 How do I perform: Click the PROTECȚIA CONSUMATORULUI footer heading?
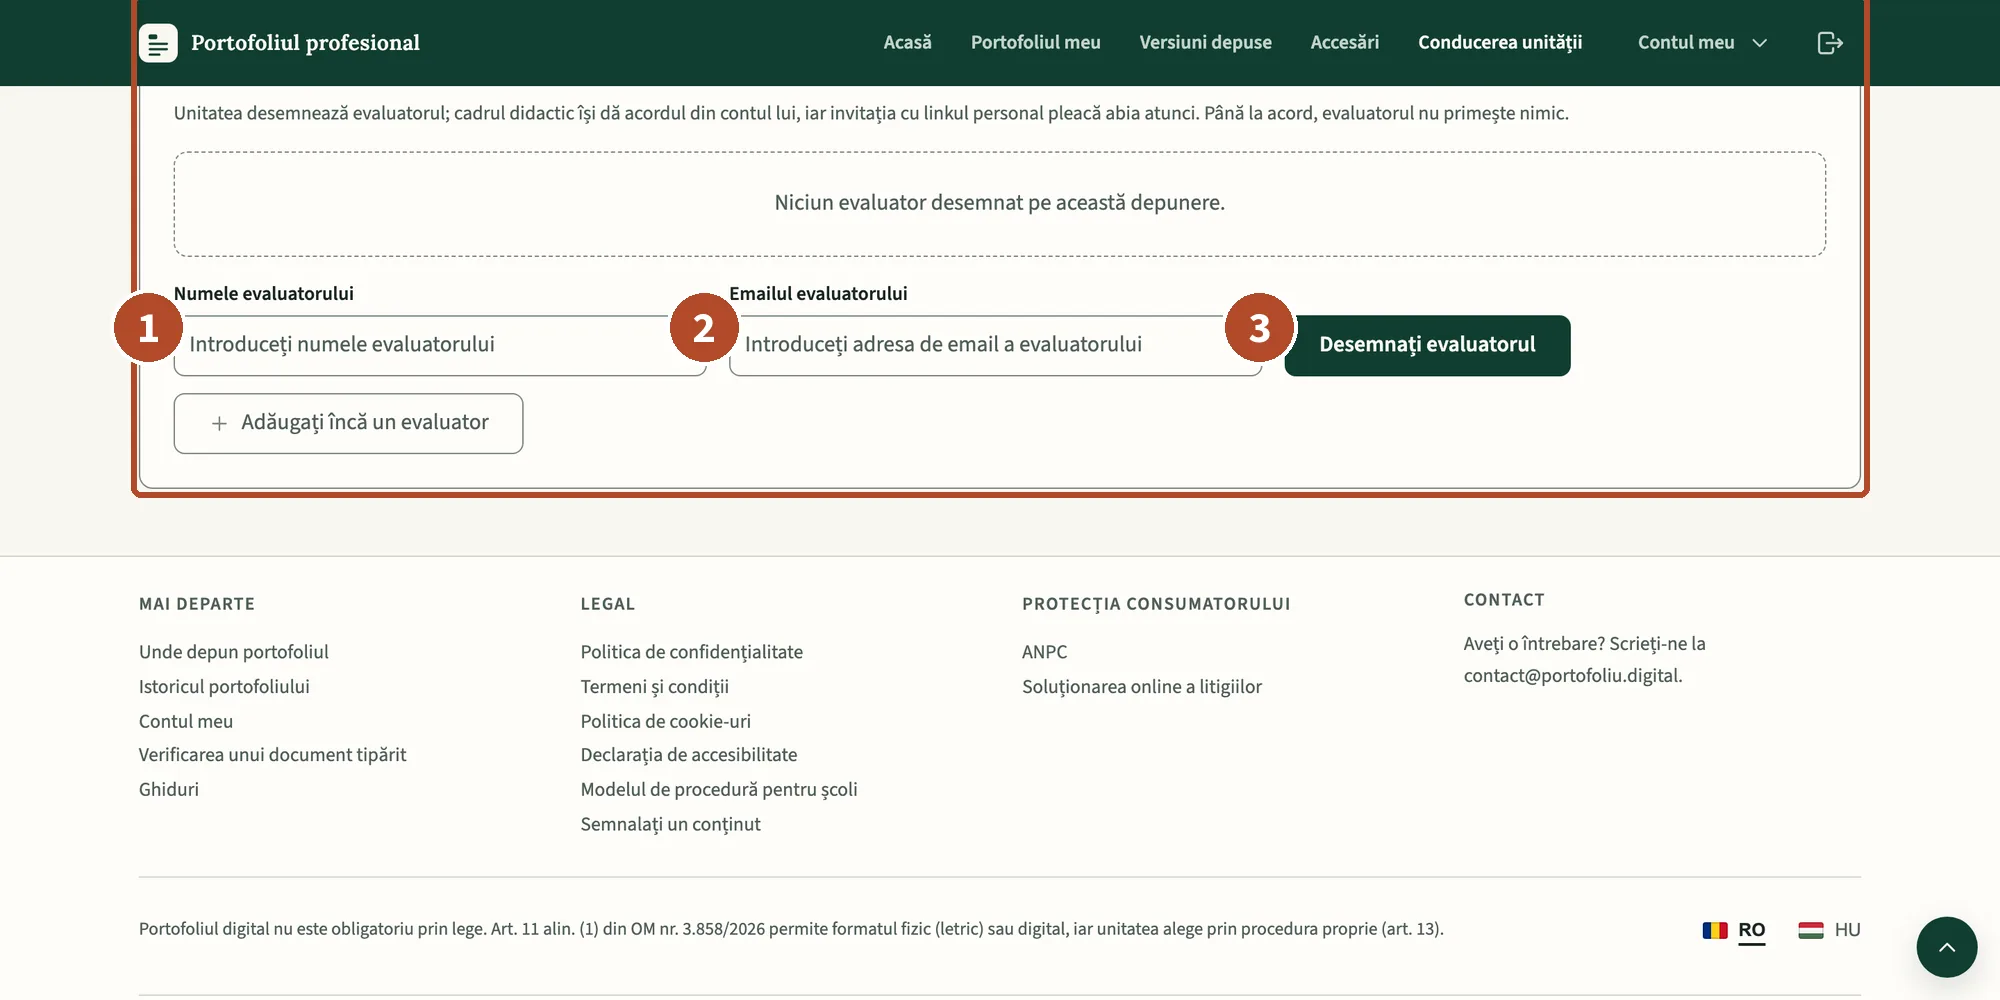pyautogui.click(x=1156, y=604)
